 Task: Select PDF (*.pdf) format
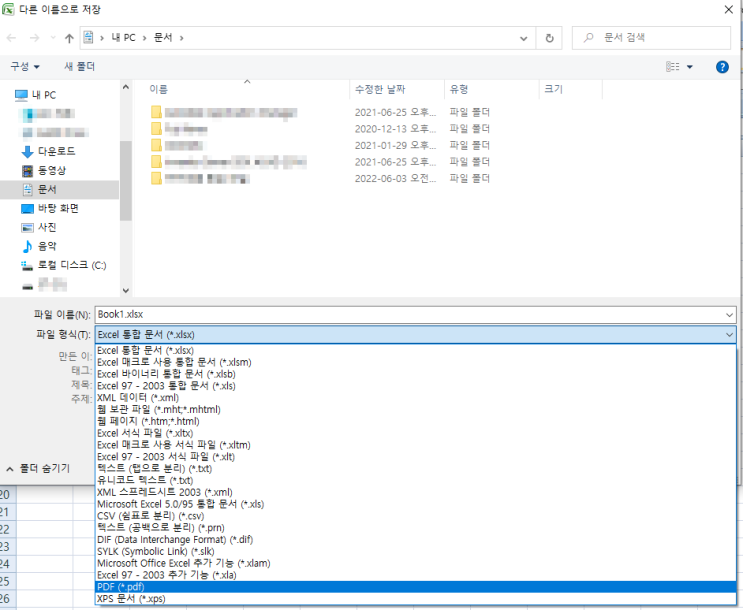coord(416,587)
